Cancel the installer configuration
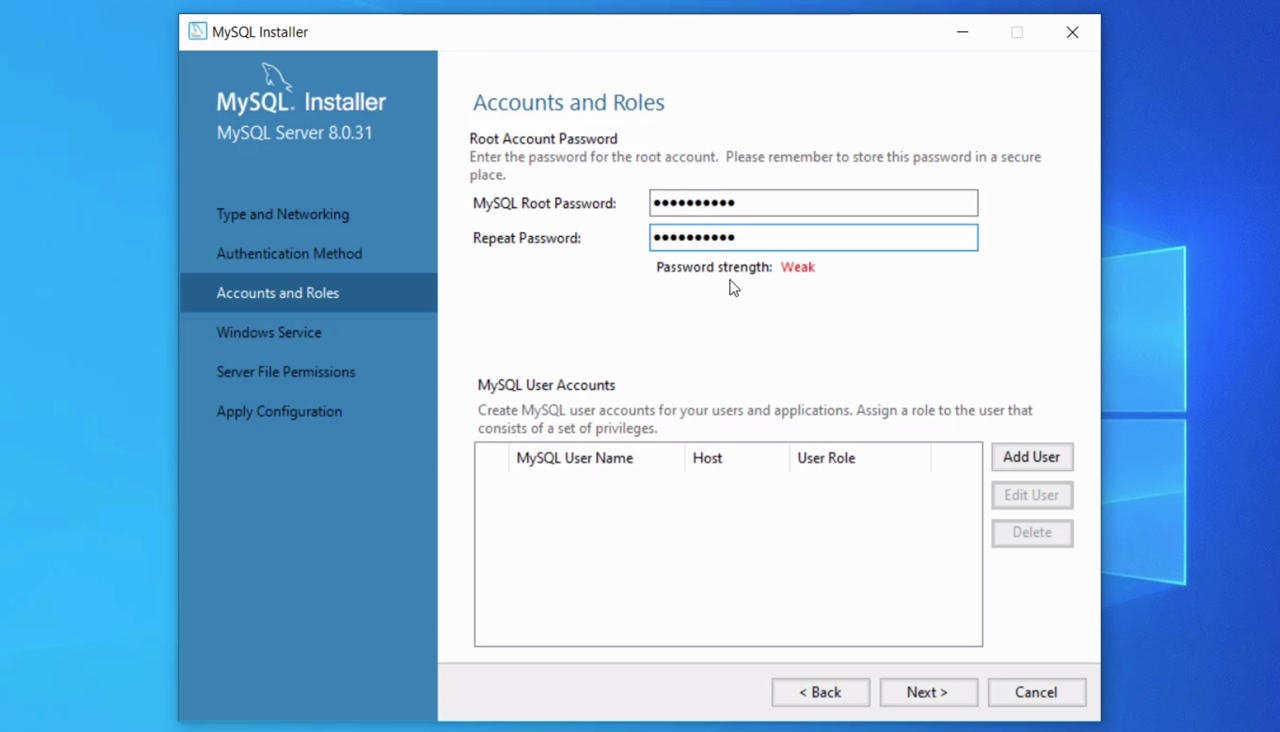 [1036, 692]
